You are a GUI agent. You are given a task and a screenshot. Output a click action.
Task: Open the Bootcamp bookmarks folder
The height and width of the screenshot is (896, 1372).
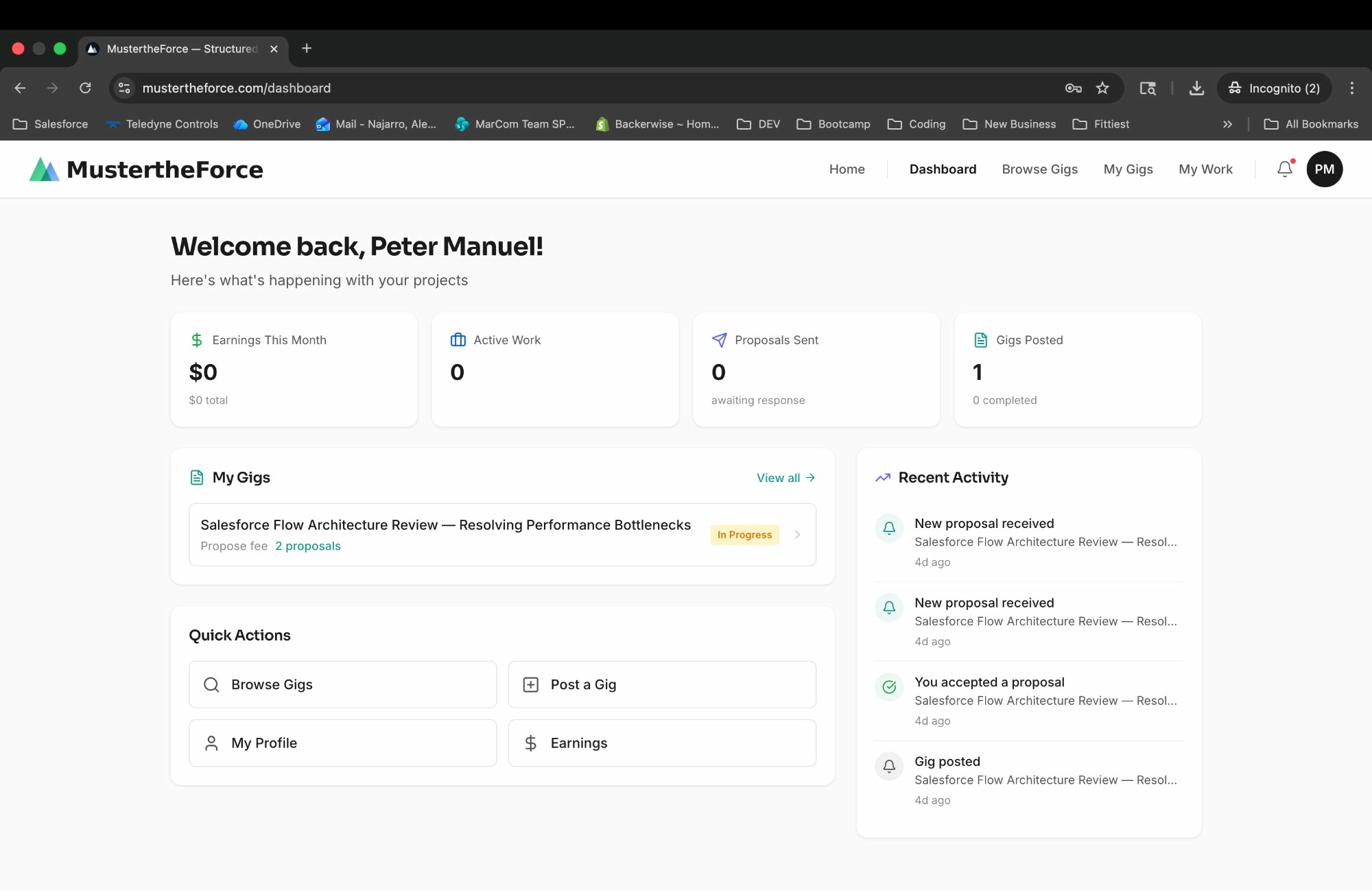coord(833,124)
